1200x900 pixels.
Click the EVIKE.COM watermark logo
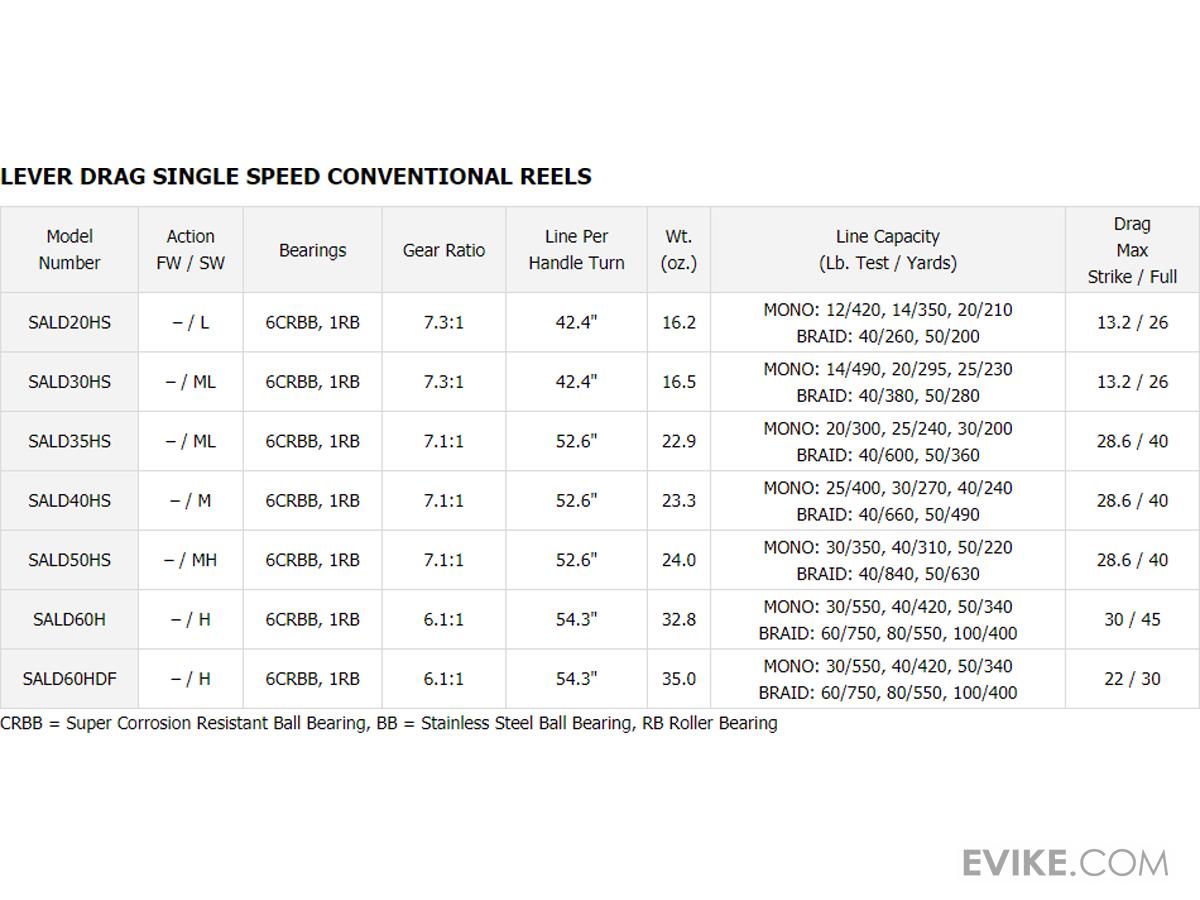coord(1065,862)
